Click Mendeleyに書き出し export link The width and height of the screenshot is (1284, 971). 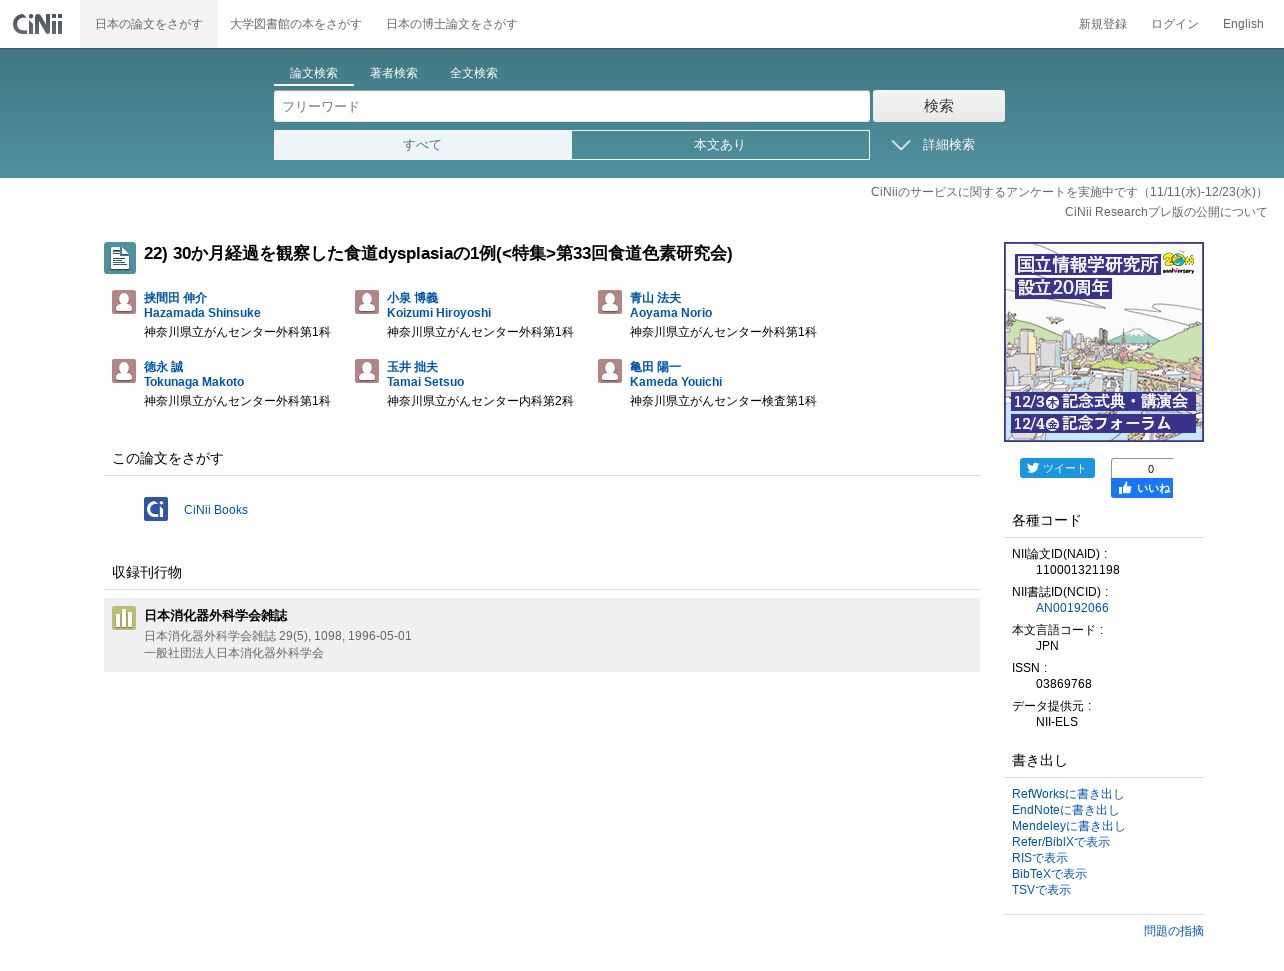[1069, 826]
